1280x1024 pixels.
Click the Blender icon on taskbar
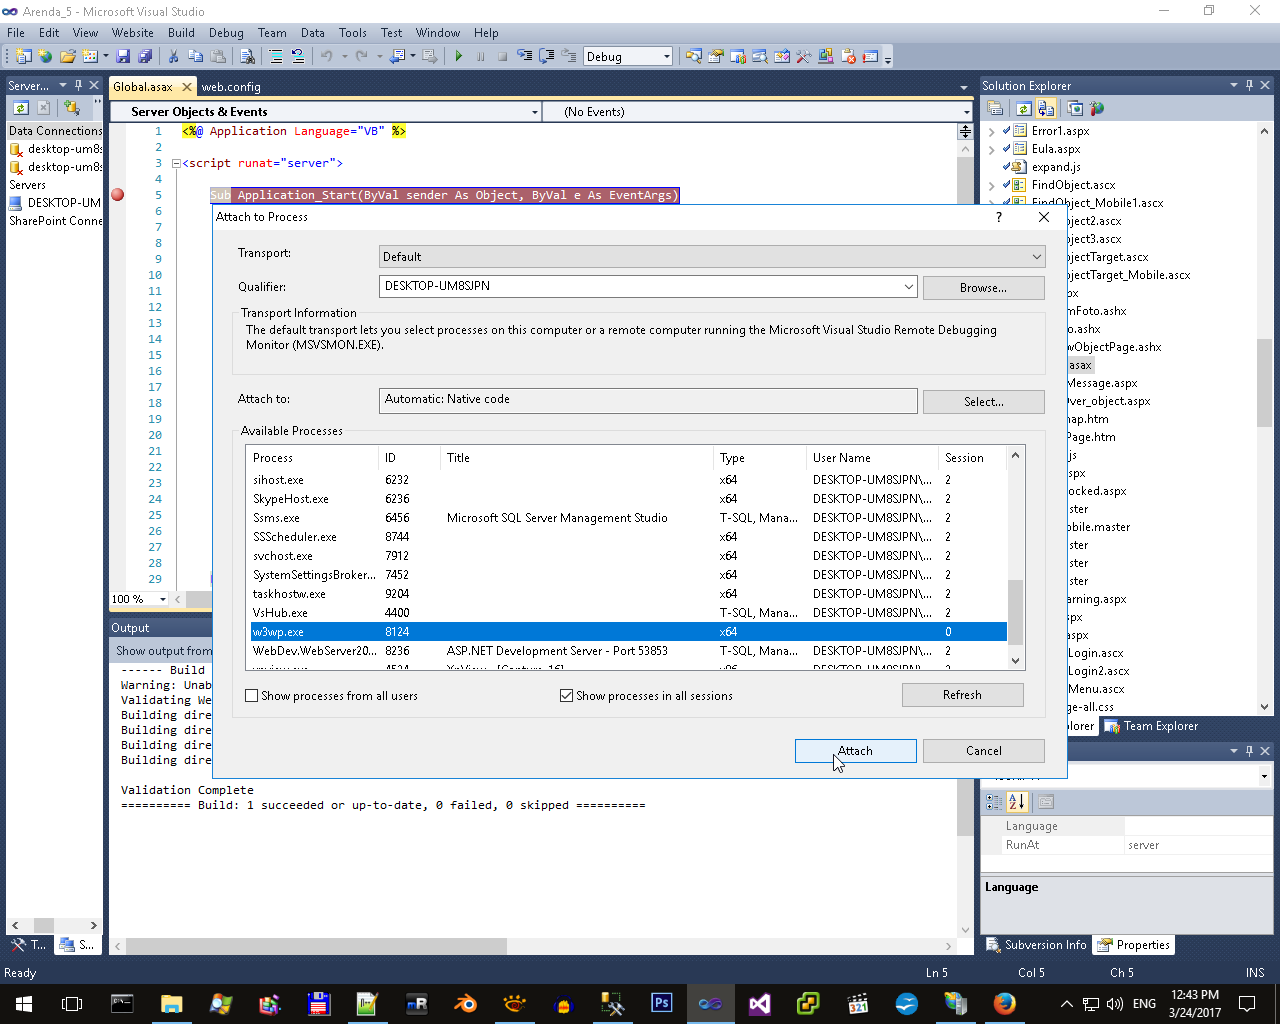coord(465,1003)
